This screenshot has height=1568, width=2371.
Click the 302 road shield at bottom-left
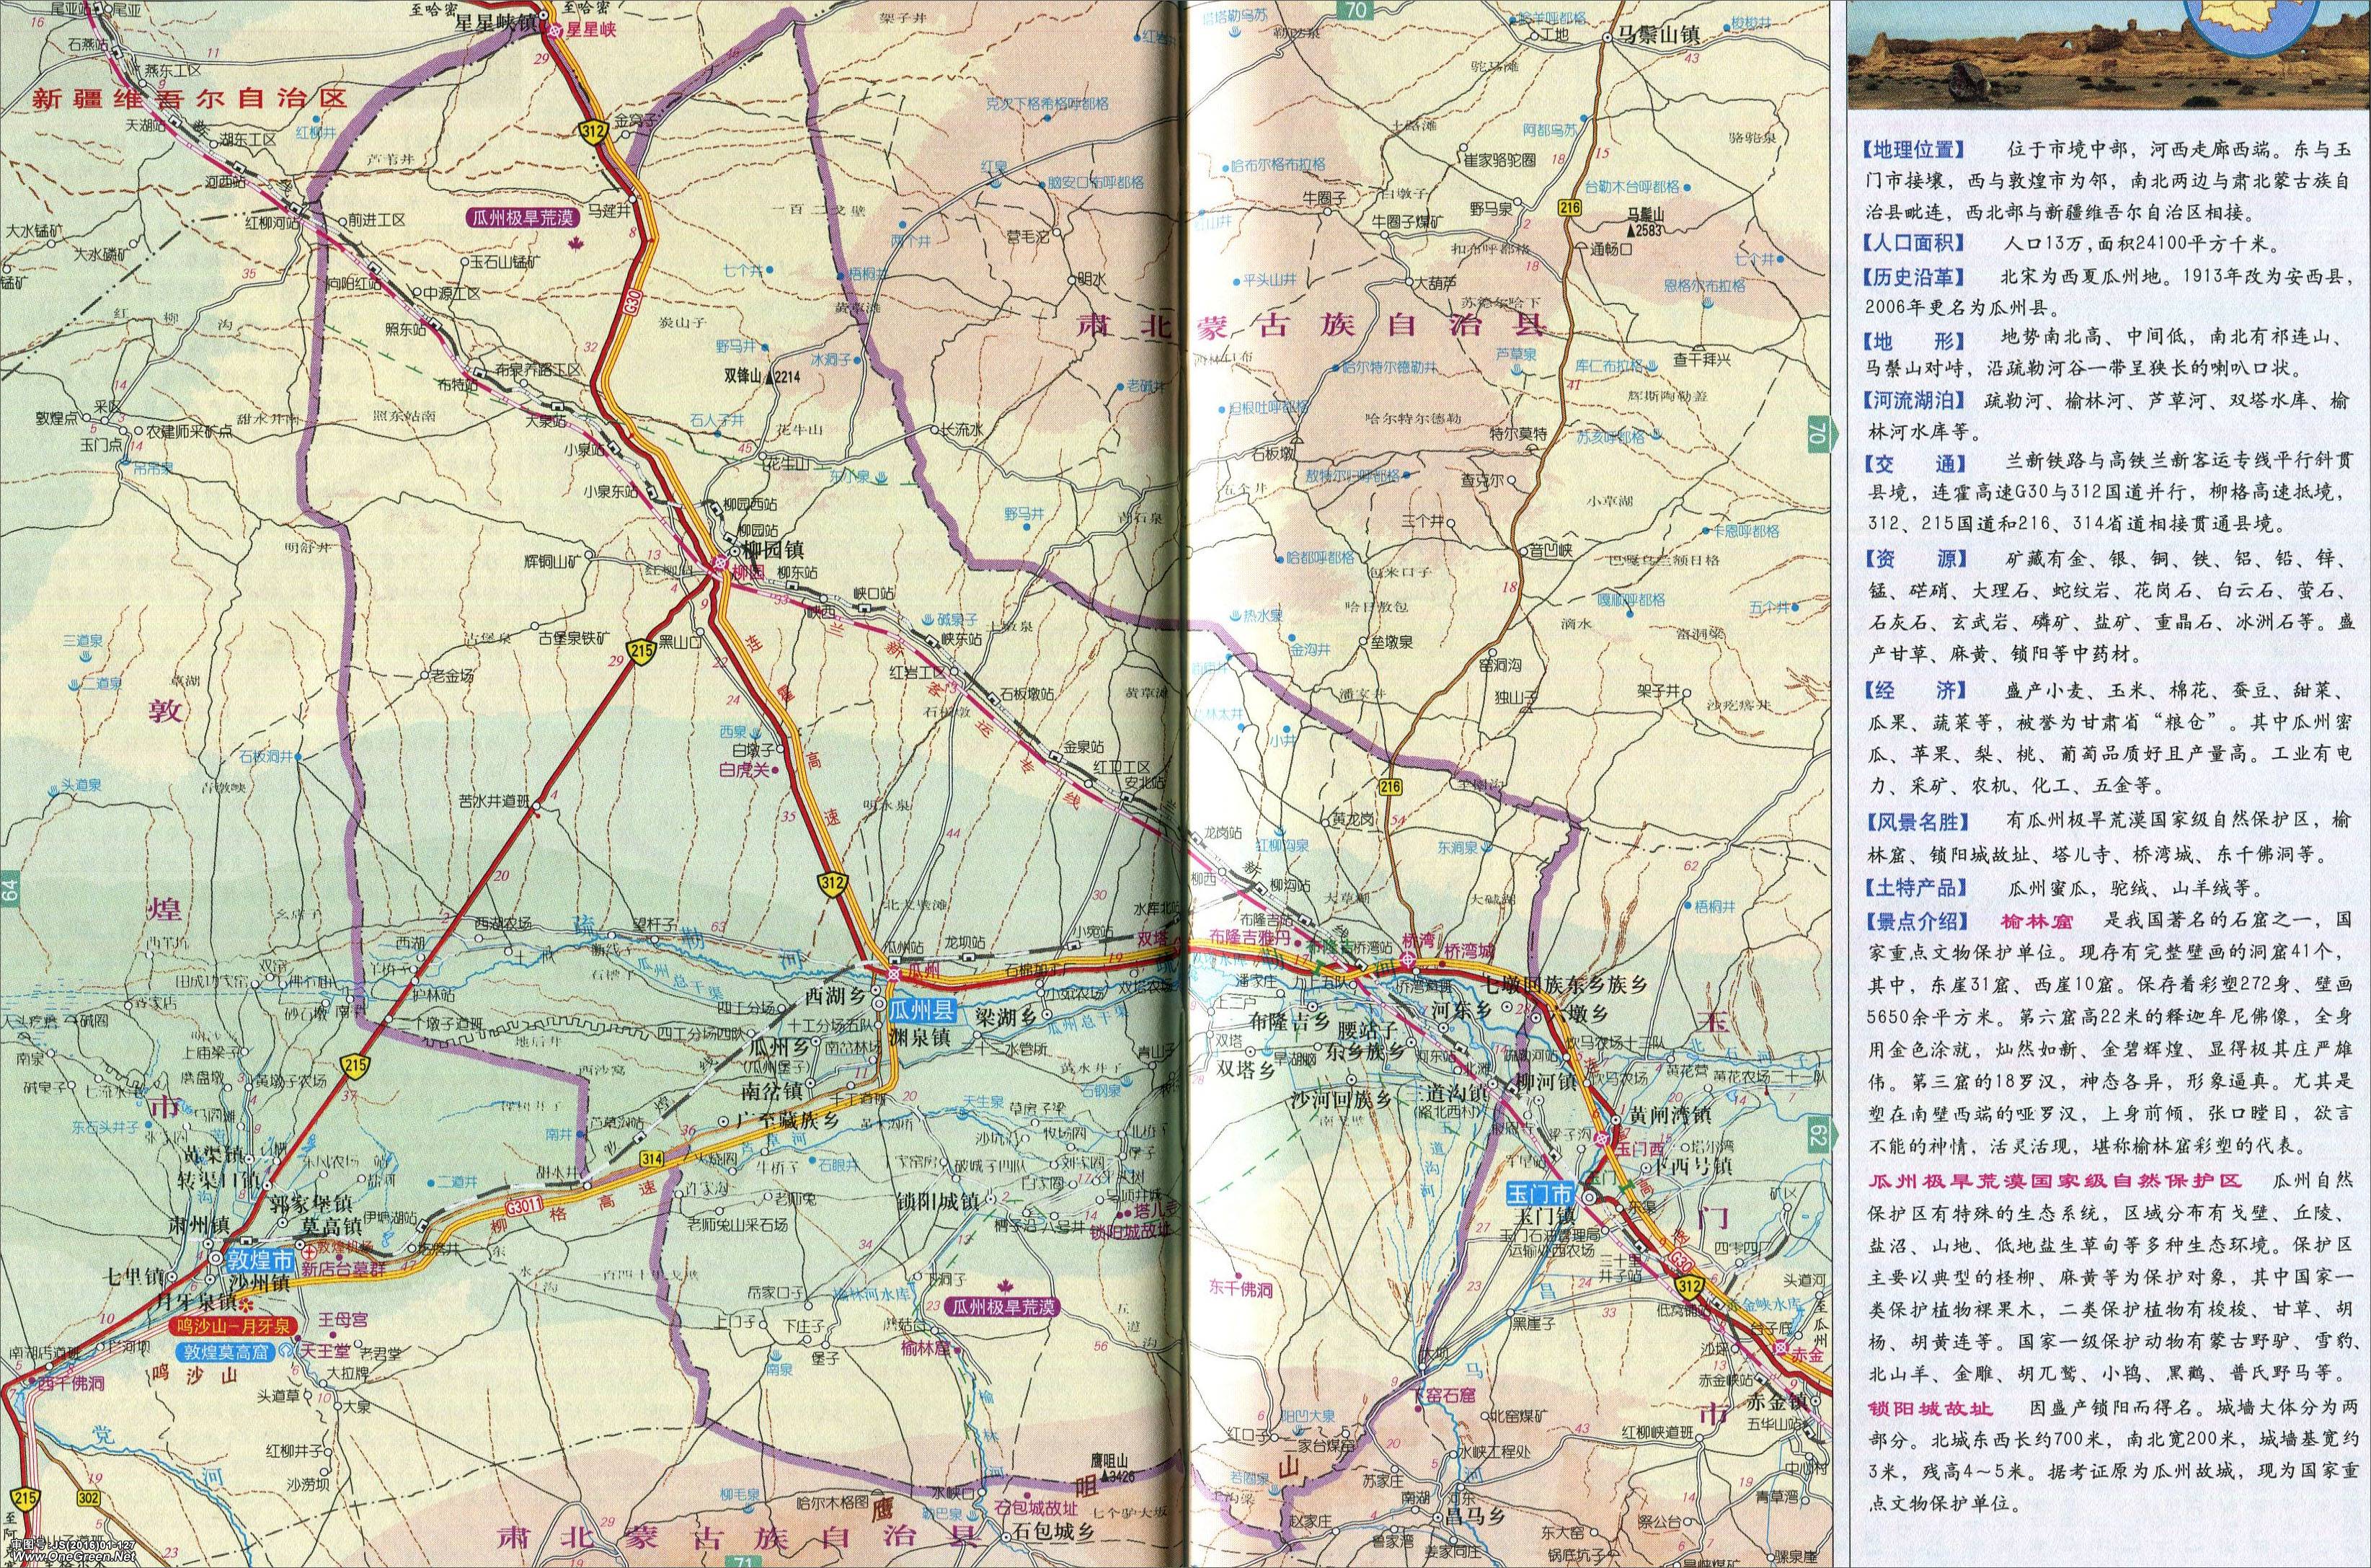(88, 1498)
